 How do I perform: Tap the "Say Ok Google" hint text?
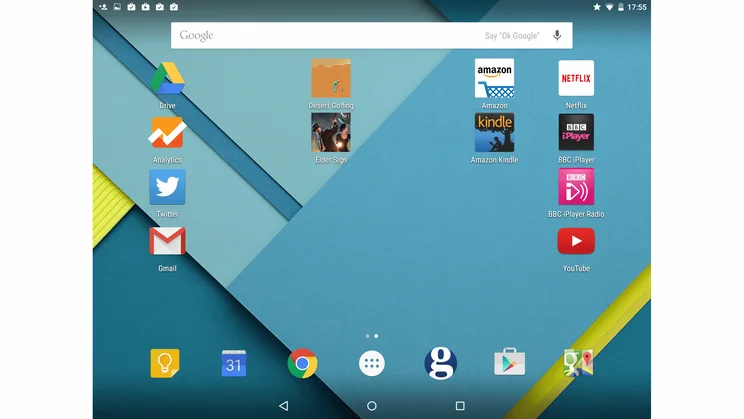tap(512, 36)
